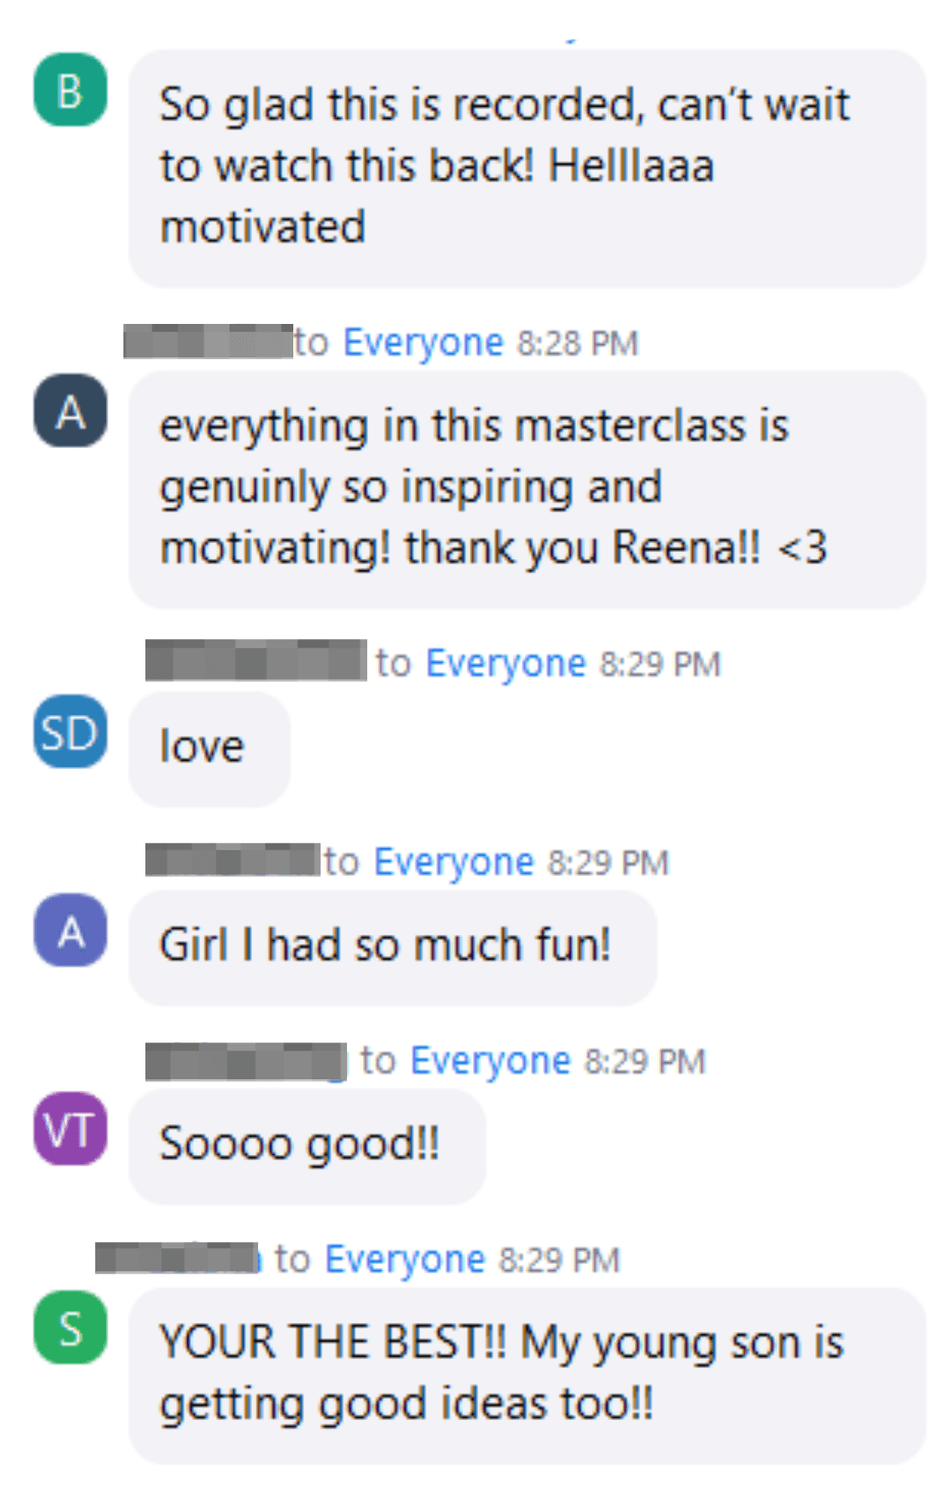Click the purple VT avatar icon
Viewport: 951px width, 1500px height.
(70, 1128)
